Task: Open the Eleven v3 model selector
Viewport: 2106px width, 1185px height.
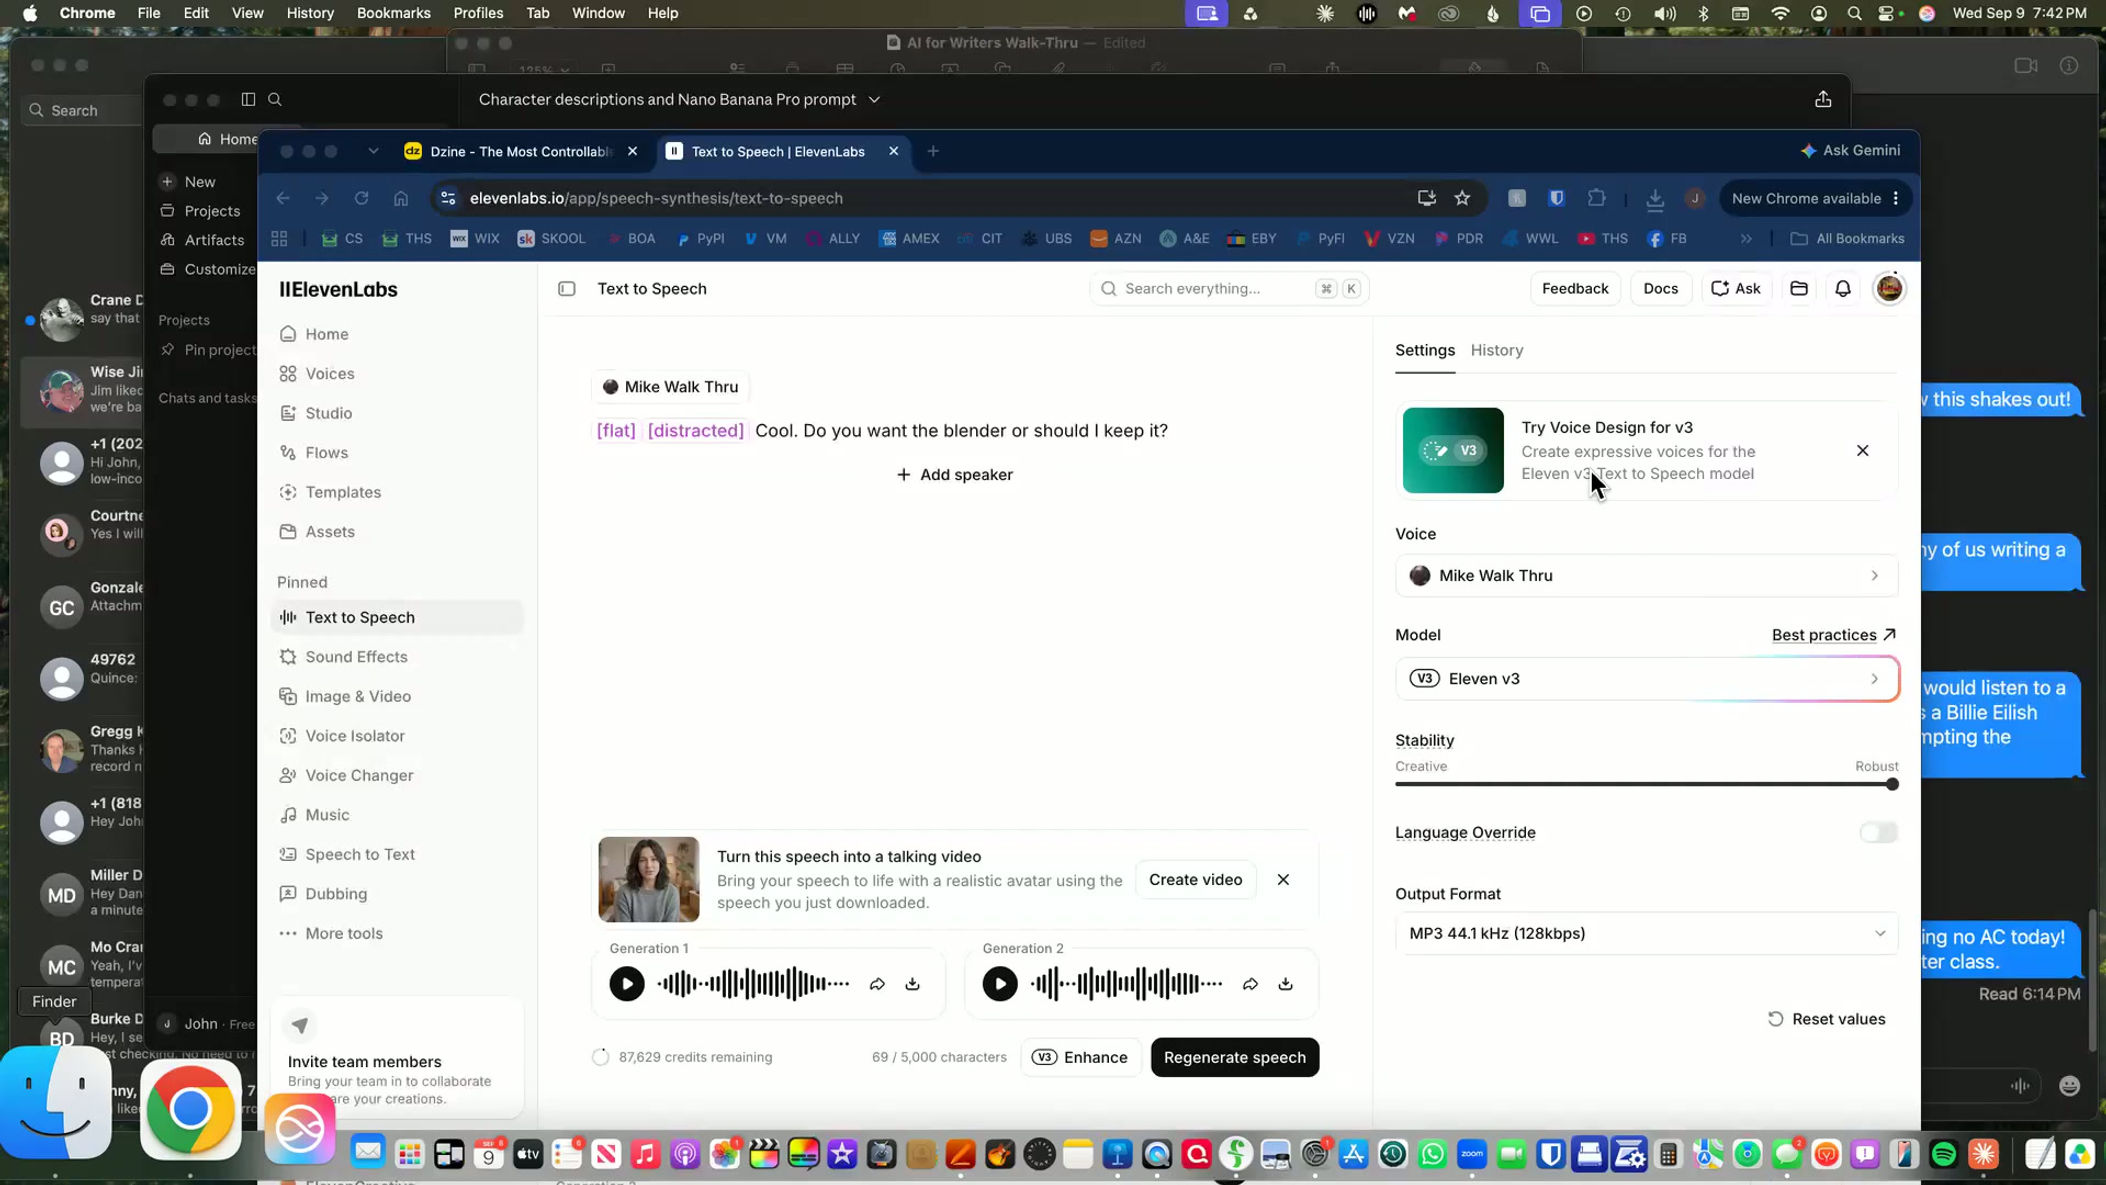Action: tap(1646, 679)
